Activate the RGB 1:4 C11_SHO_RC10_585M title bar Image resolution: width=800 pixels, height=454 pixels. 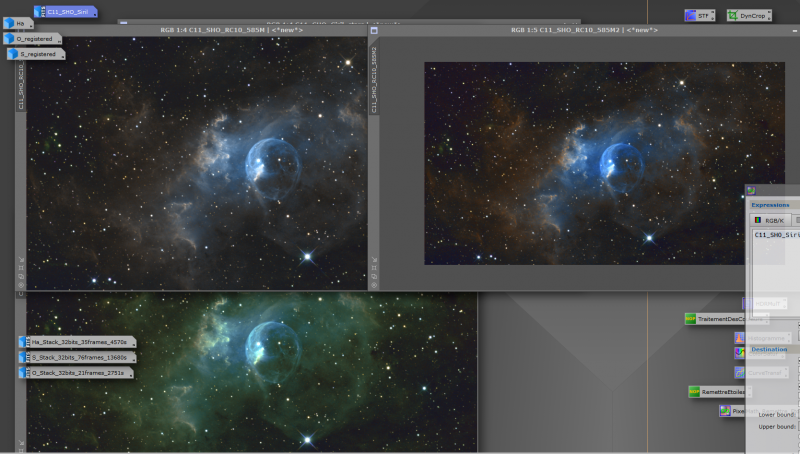click(x=231, y=30)
